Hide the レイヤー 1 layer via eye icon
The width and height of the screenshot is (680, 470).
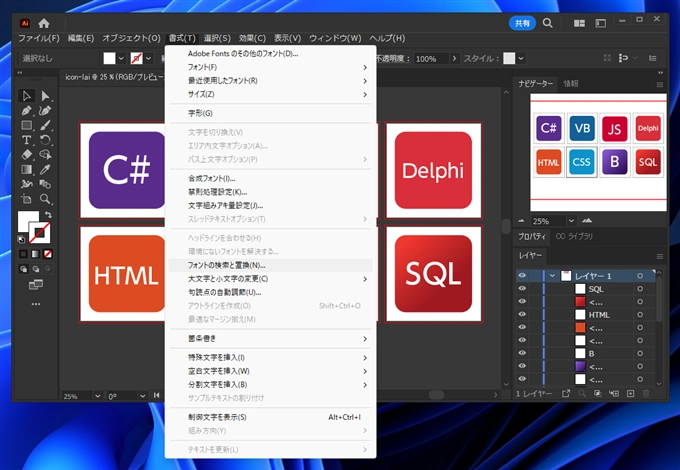pyautogui.click(x=522, y=275)
